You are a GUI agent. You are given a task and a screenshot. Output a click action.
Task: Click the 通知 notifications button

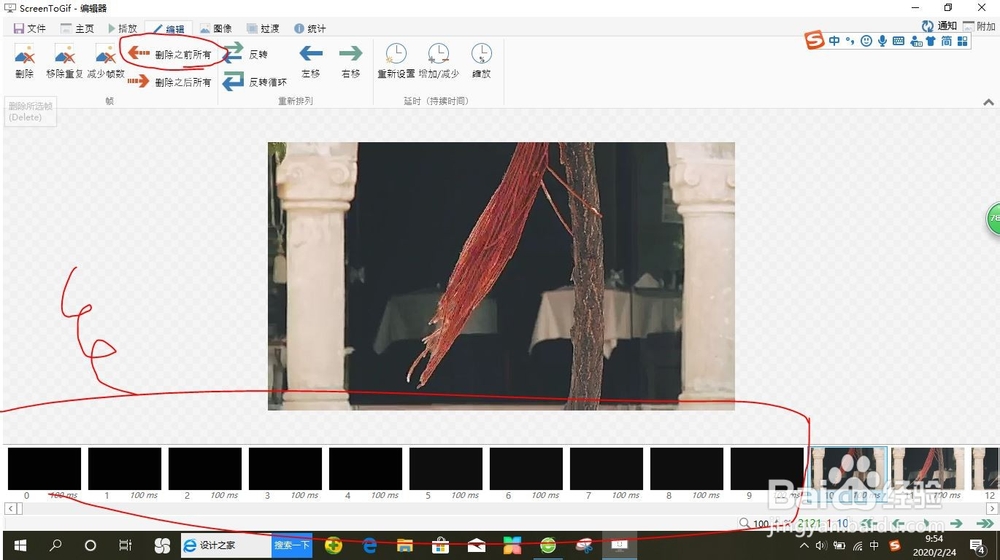[x=939, y=26]
